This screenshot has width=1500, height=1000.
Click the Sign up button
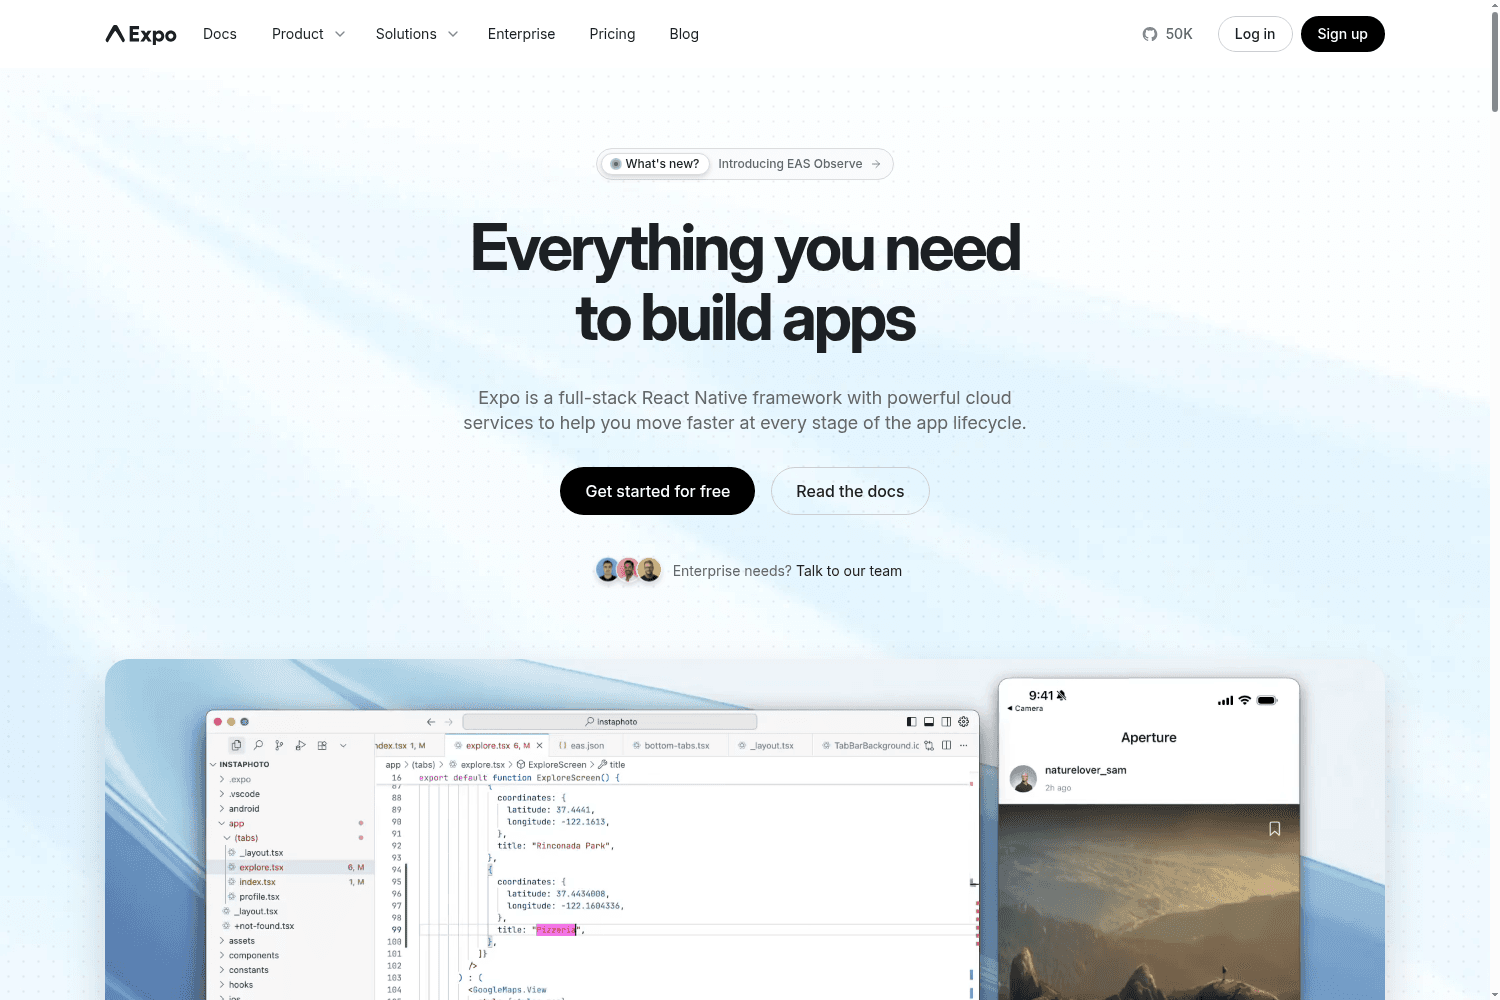(1342, 34)
